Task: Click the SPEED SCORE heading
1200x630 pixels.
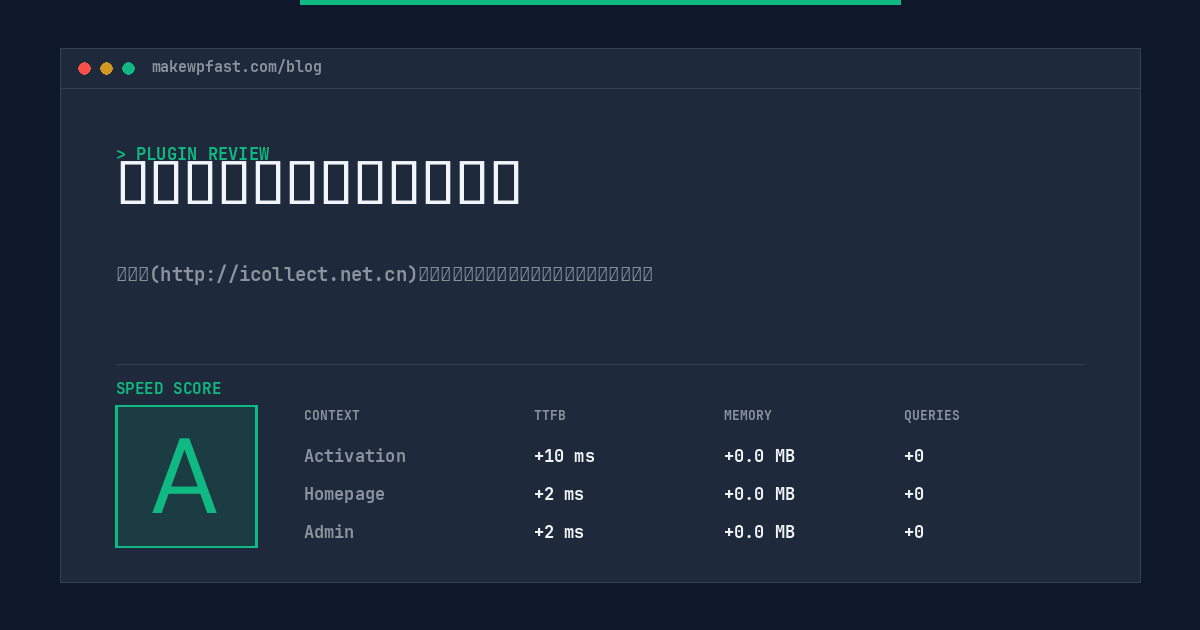Action: [169, 389]
